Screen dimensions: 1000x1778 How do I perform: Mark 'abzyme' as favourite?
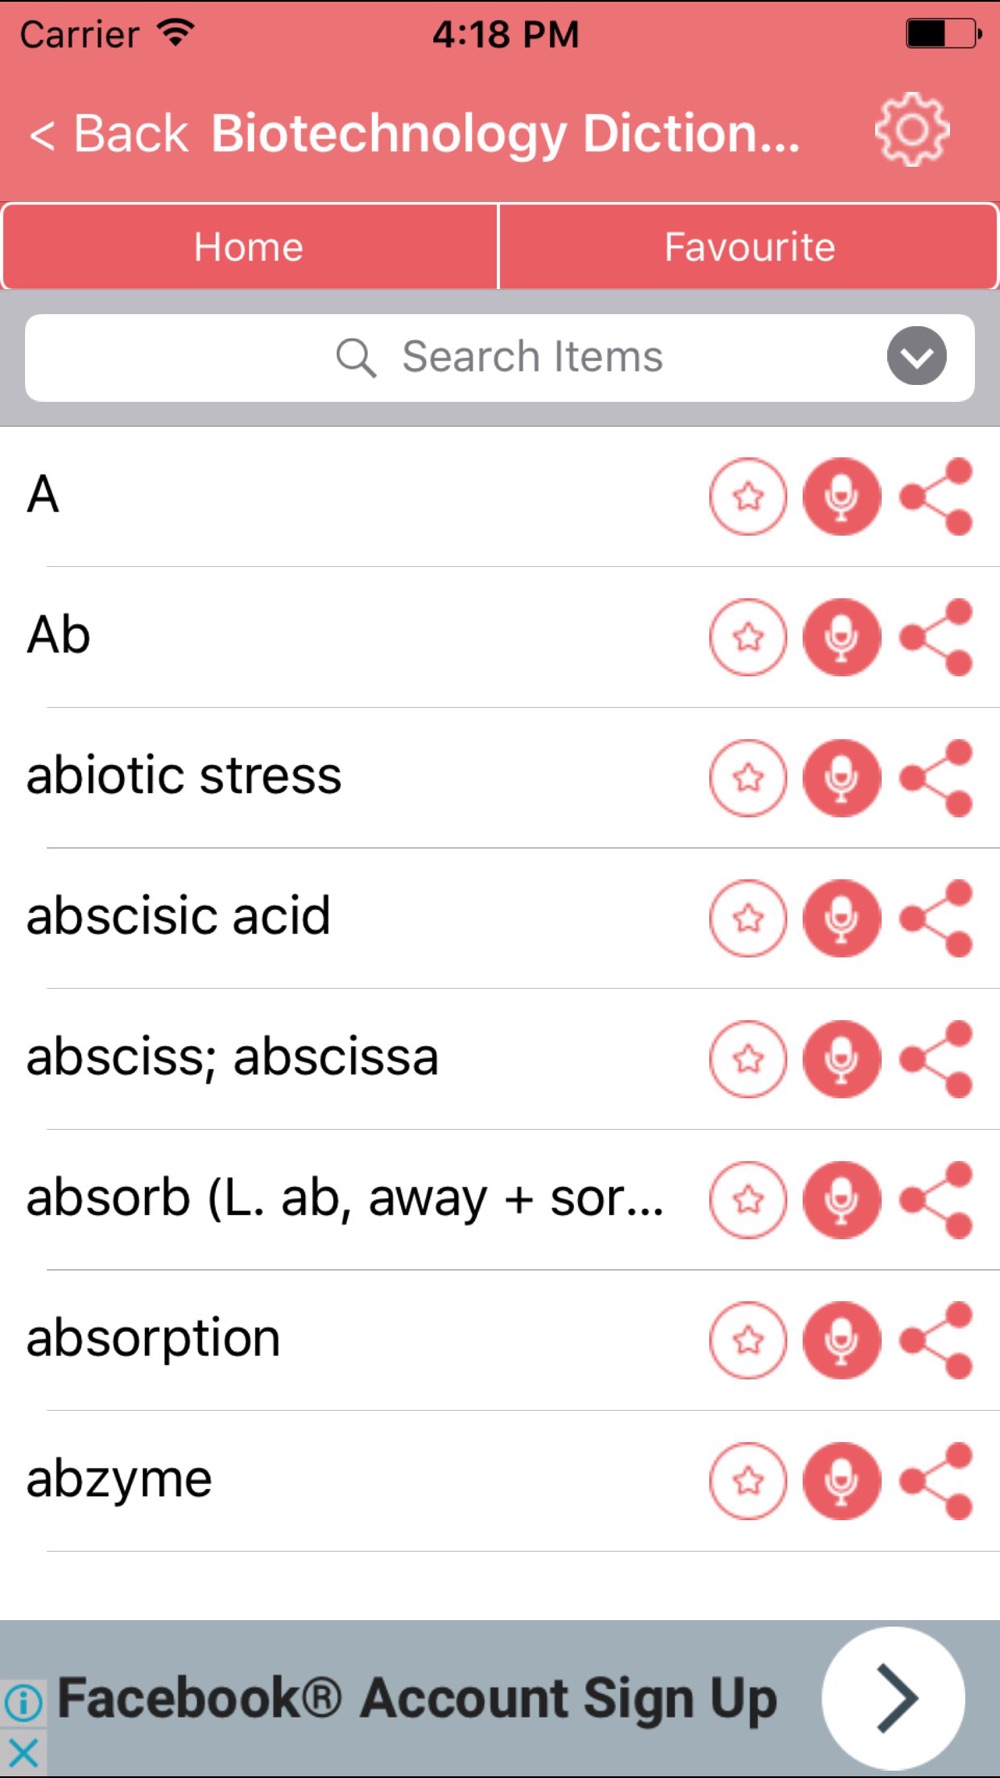pyautogui.click(x=748, y=1481)
